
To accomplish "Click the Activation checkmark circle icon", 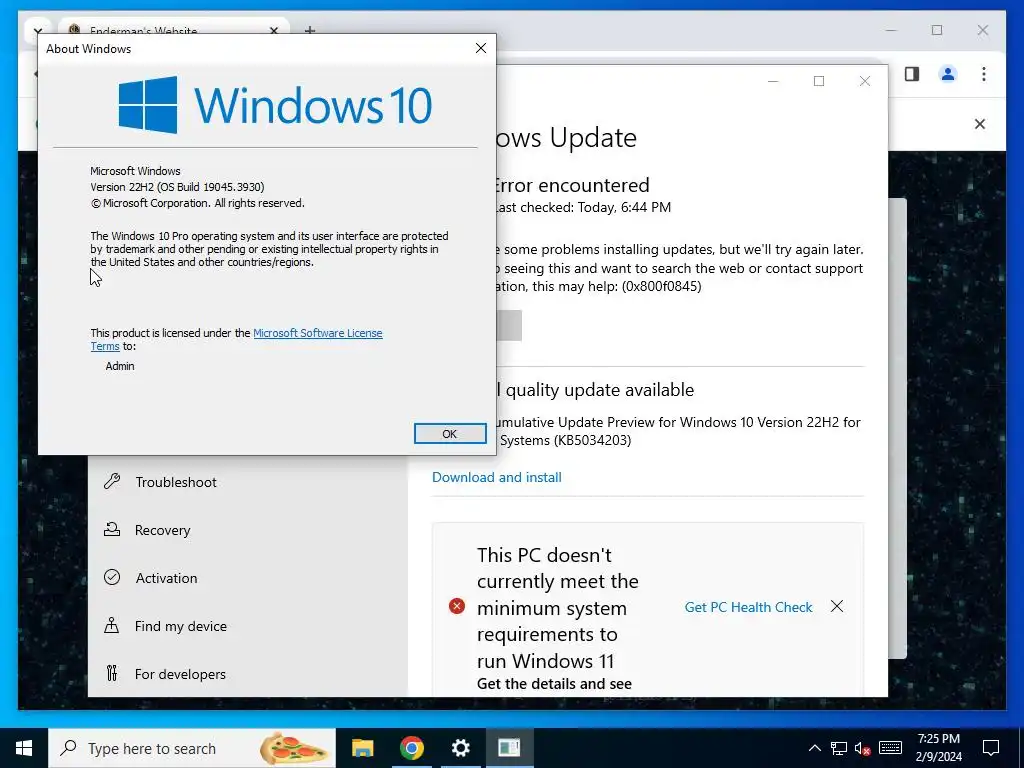I will pos(112,577).
